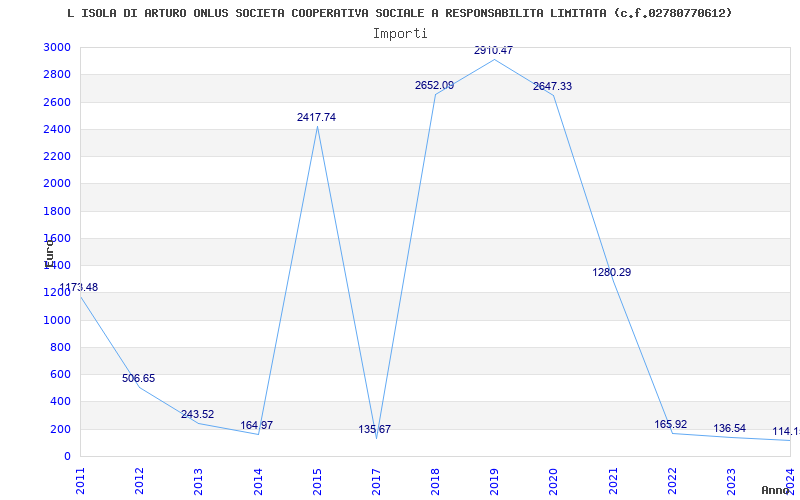Click the 2652.09 value label
This screenshot has height=500, width=800.
(x=434, y=85)
